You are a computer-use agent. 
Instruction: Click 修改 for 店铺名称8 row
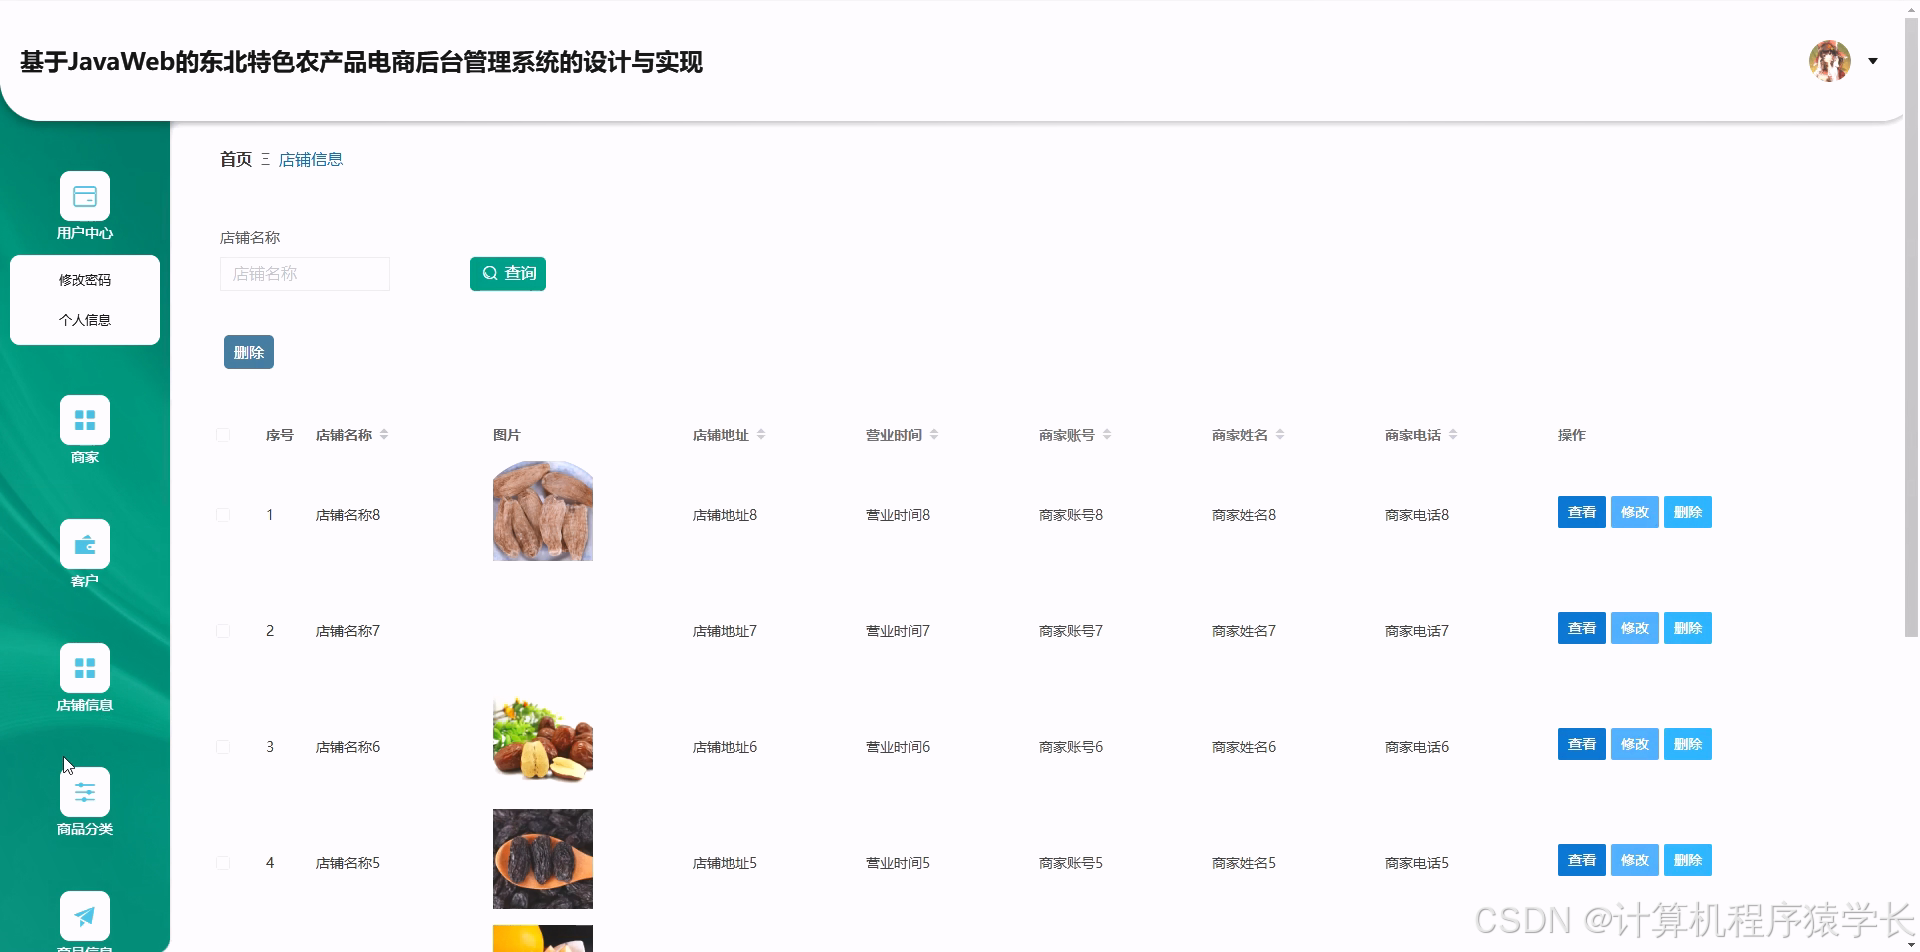coord(1635,512)
